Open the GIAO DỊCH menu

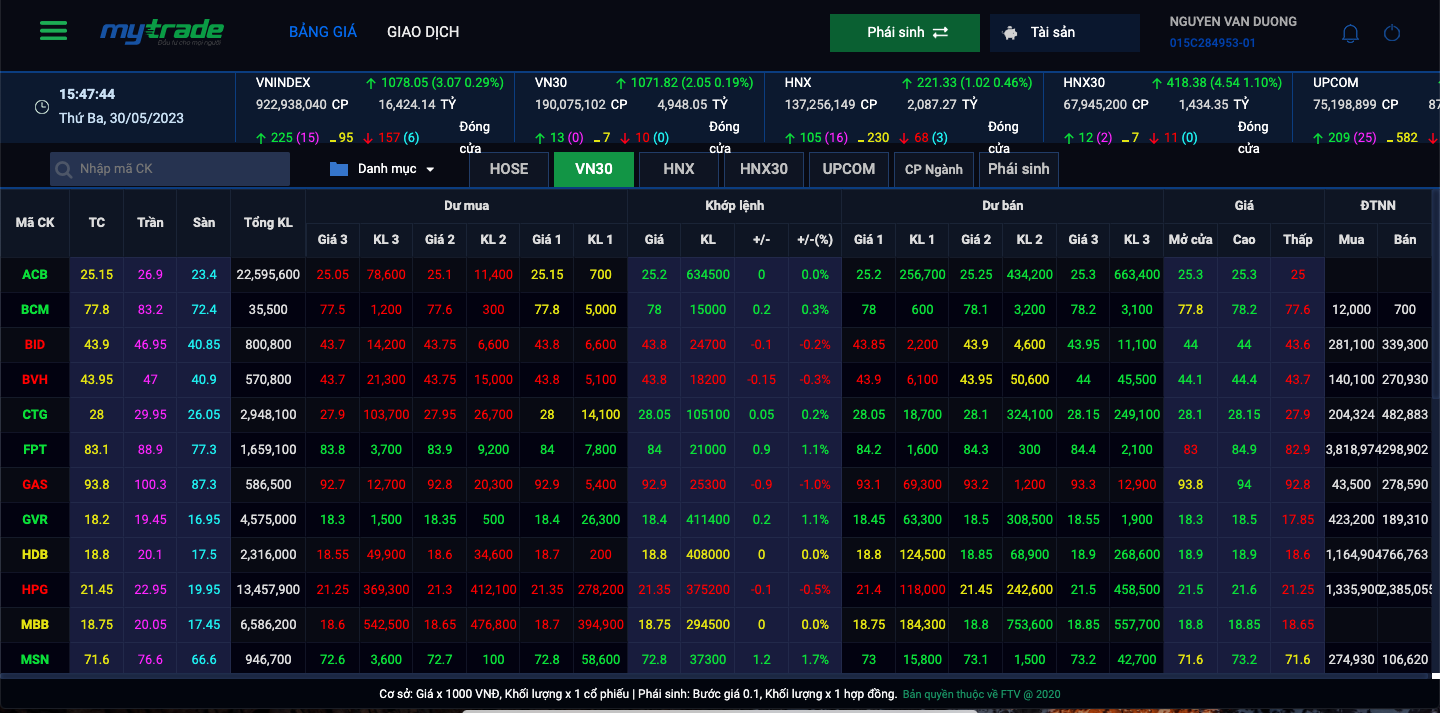[423, 32]
